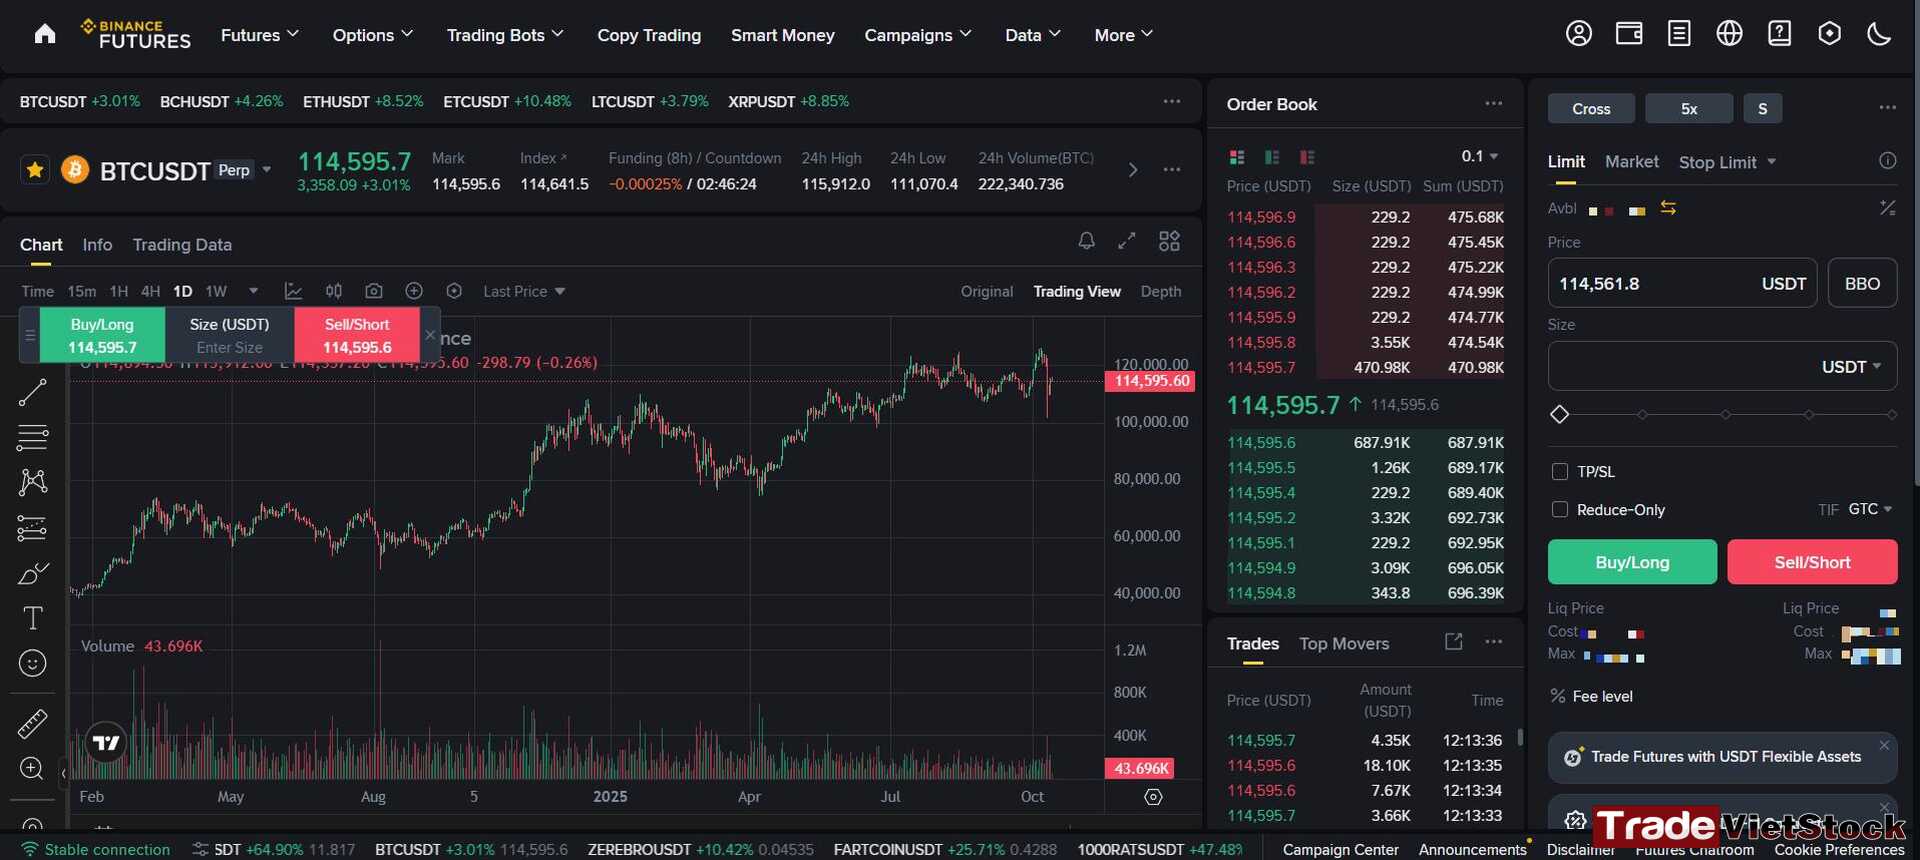Open the Last Price dropdown
The image size is (1920, 860).
coord(524,291)
